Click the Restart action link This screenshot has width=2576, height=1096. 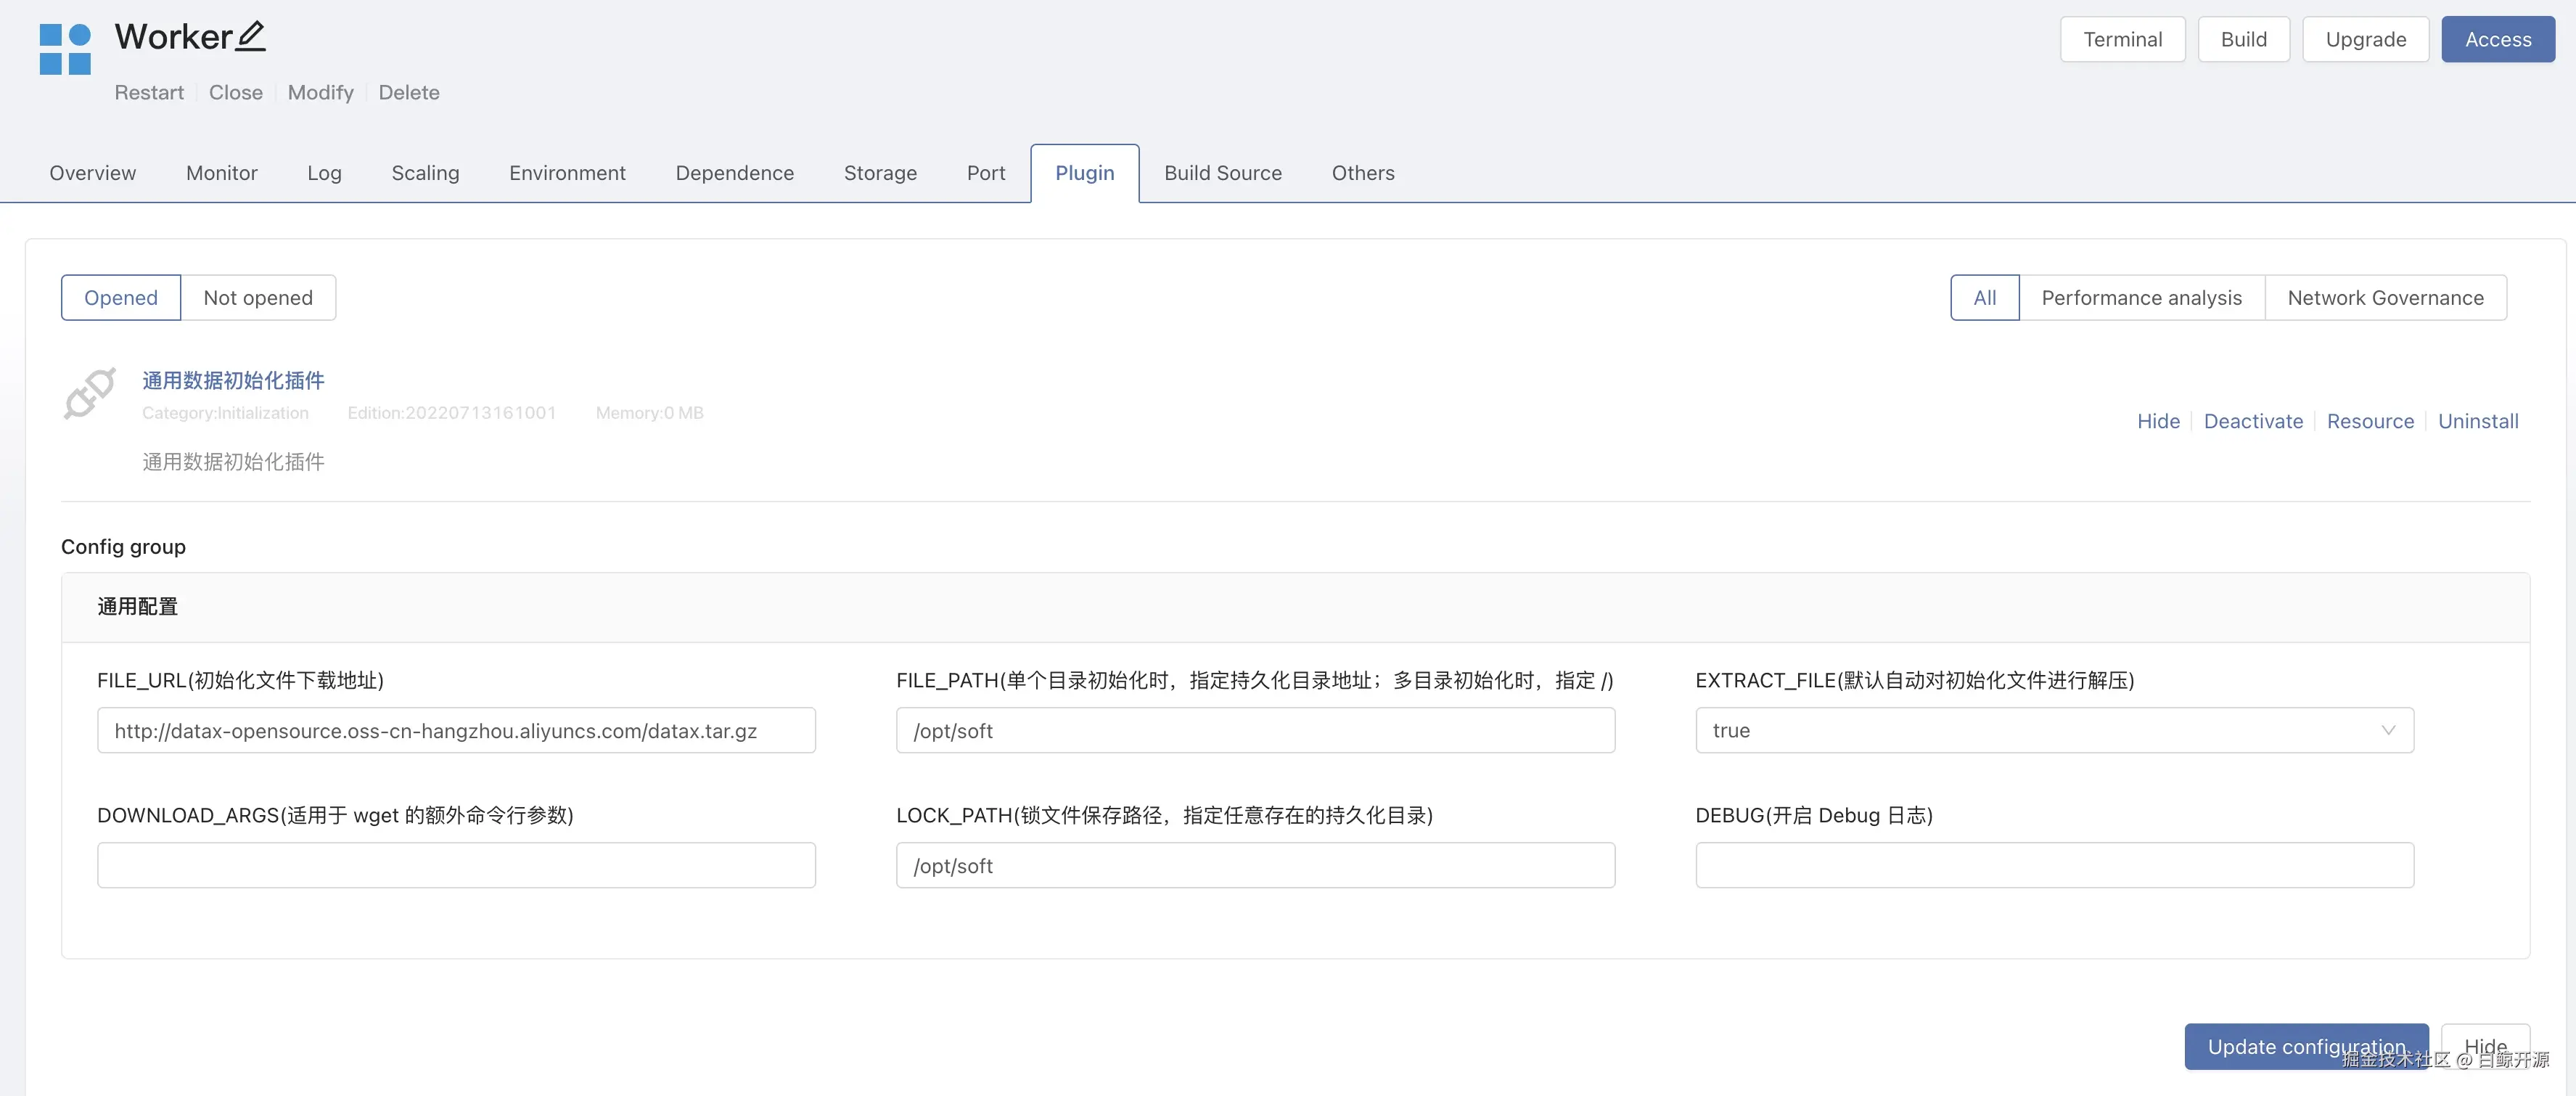[149, 92]
